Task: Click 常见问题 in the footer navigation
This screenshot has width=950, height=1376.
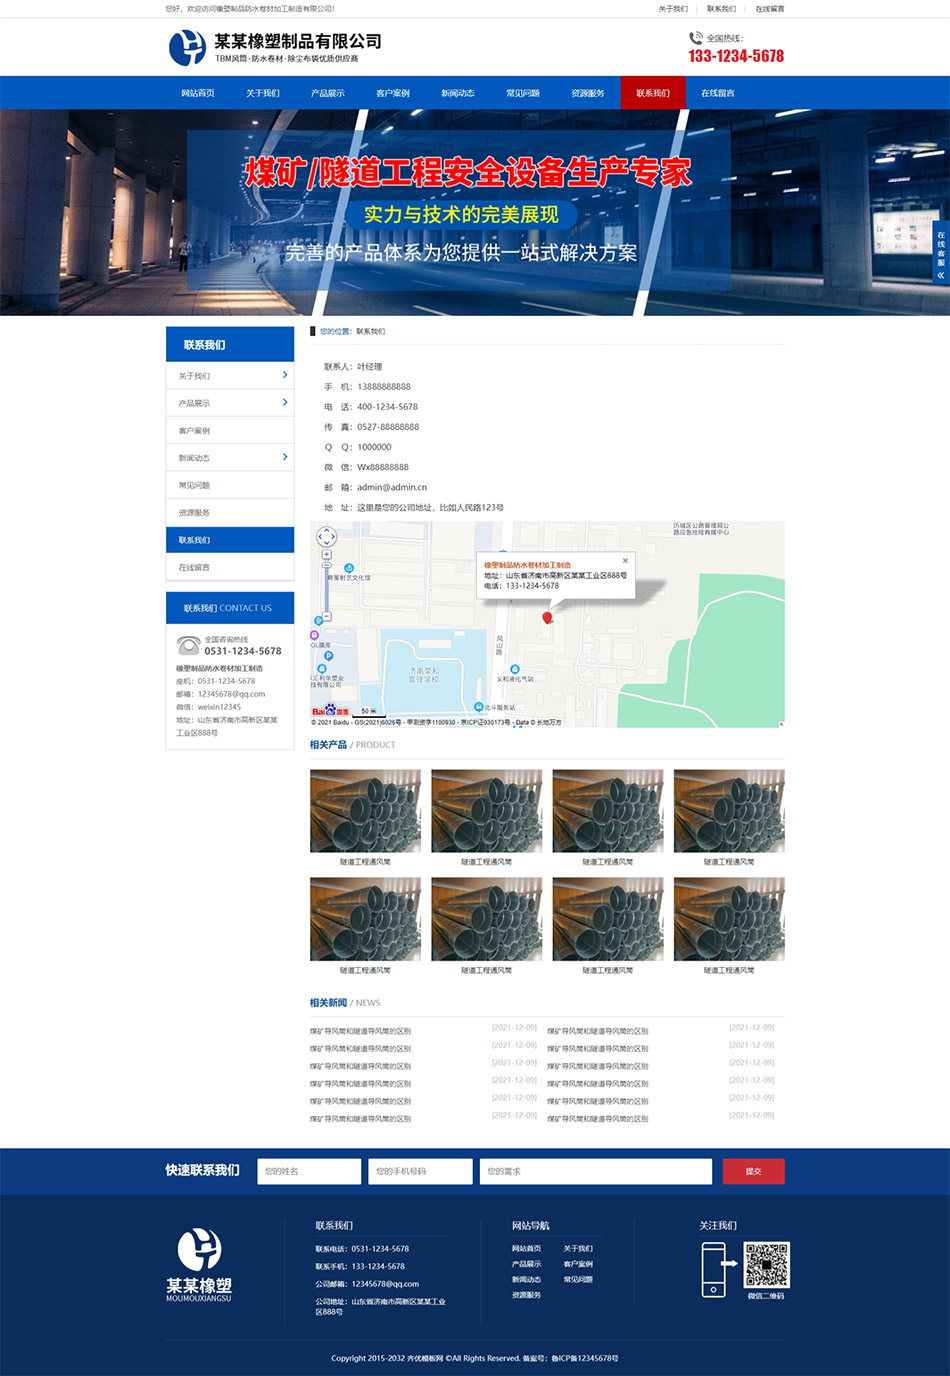Action: click(578, 1279)
